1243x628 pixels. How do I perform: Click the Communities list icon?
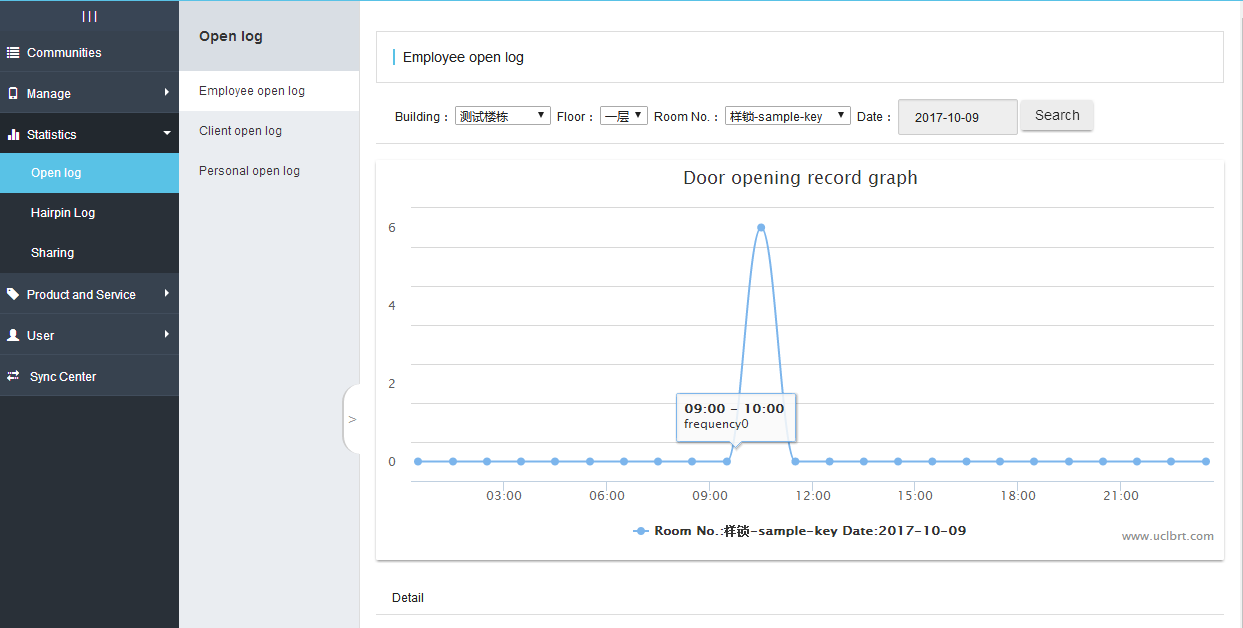point(13,52)
